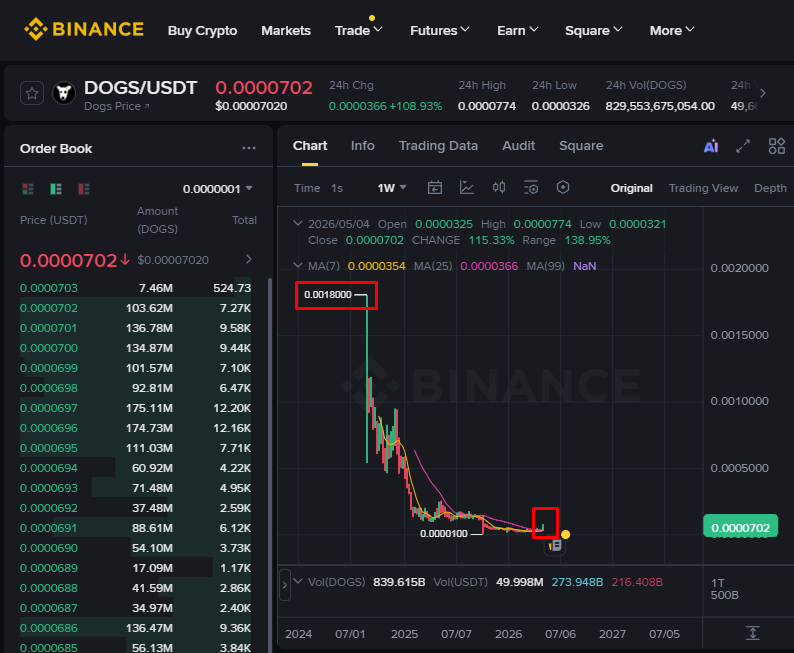
Task: Add DOGS/USDT to favorites star
Action: point(32,93)
